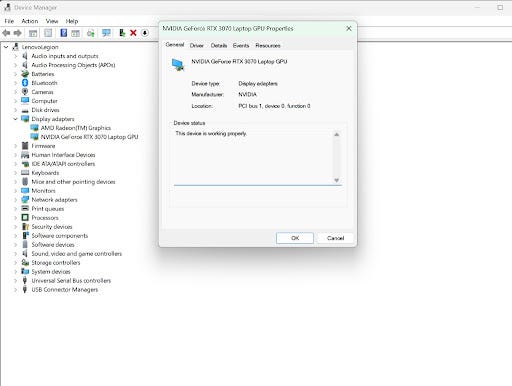The width and height of the screenshot is (512, 386).
Task: Select Audio Processing Objects (APOs)
Action: 73,65
